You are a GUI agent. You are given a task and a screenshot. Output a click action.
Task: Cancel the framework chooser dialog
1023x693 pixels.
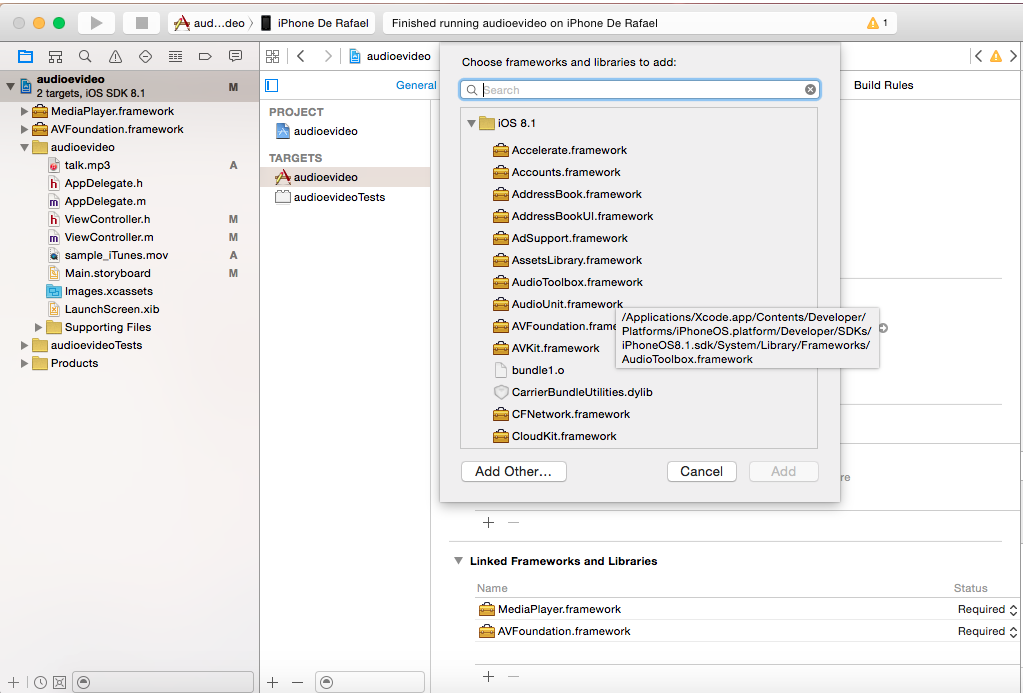click(701, 472)
